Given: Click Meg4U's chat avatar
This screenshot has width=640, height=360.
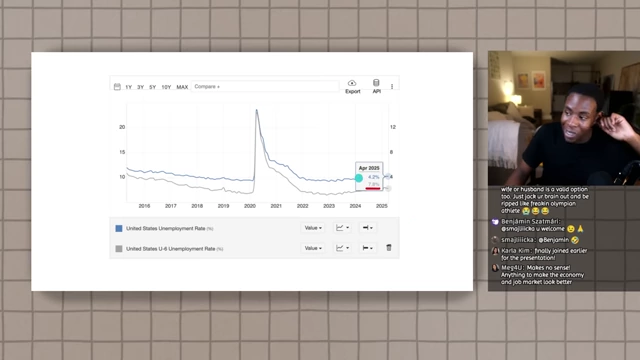Looking at the screenshot, I should coord(495,268).
